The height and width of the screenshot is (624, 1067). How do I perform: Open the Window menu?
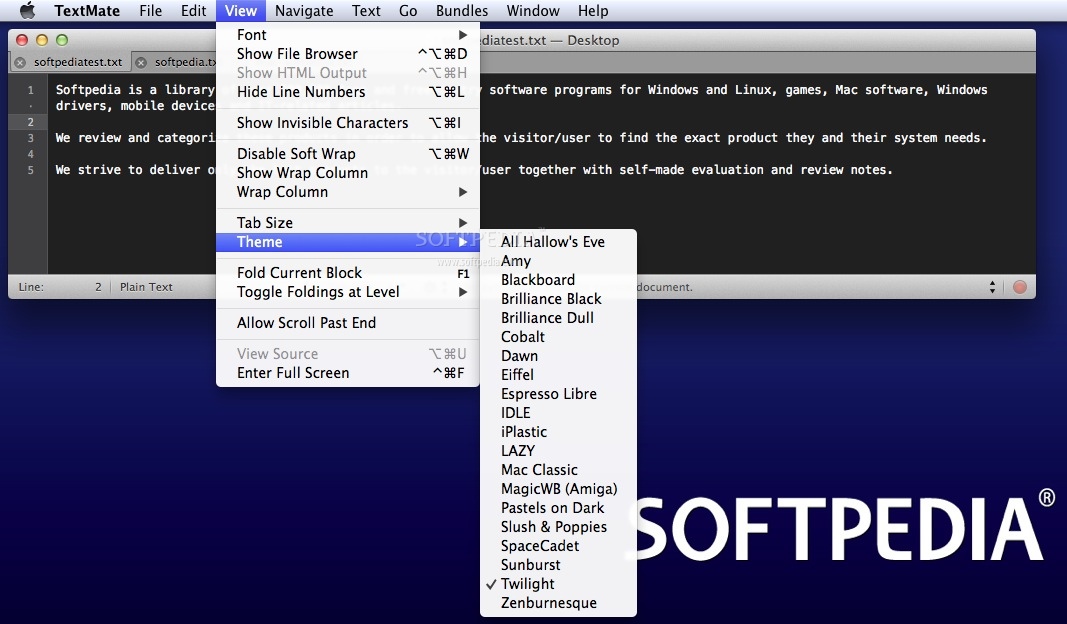533,11
